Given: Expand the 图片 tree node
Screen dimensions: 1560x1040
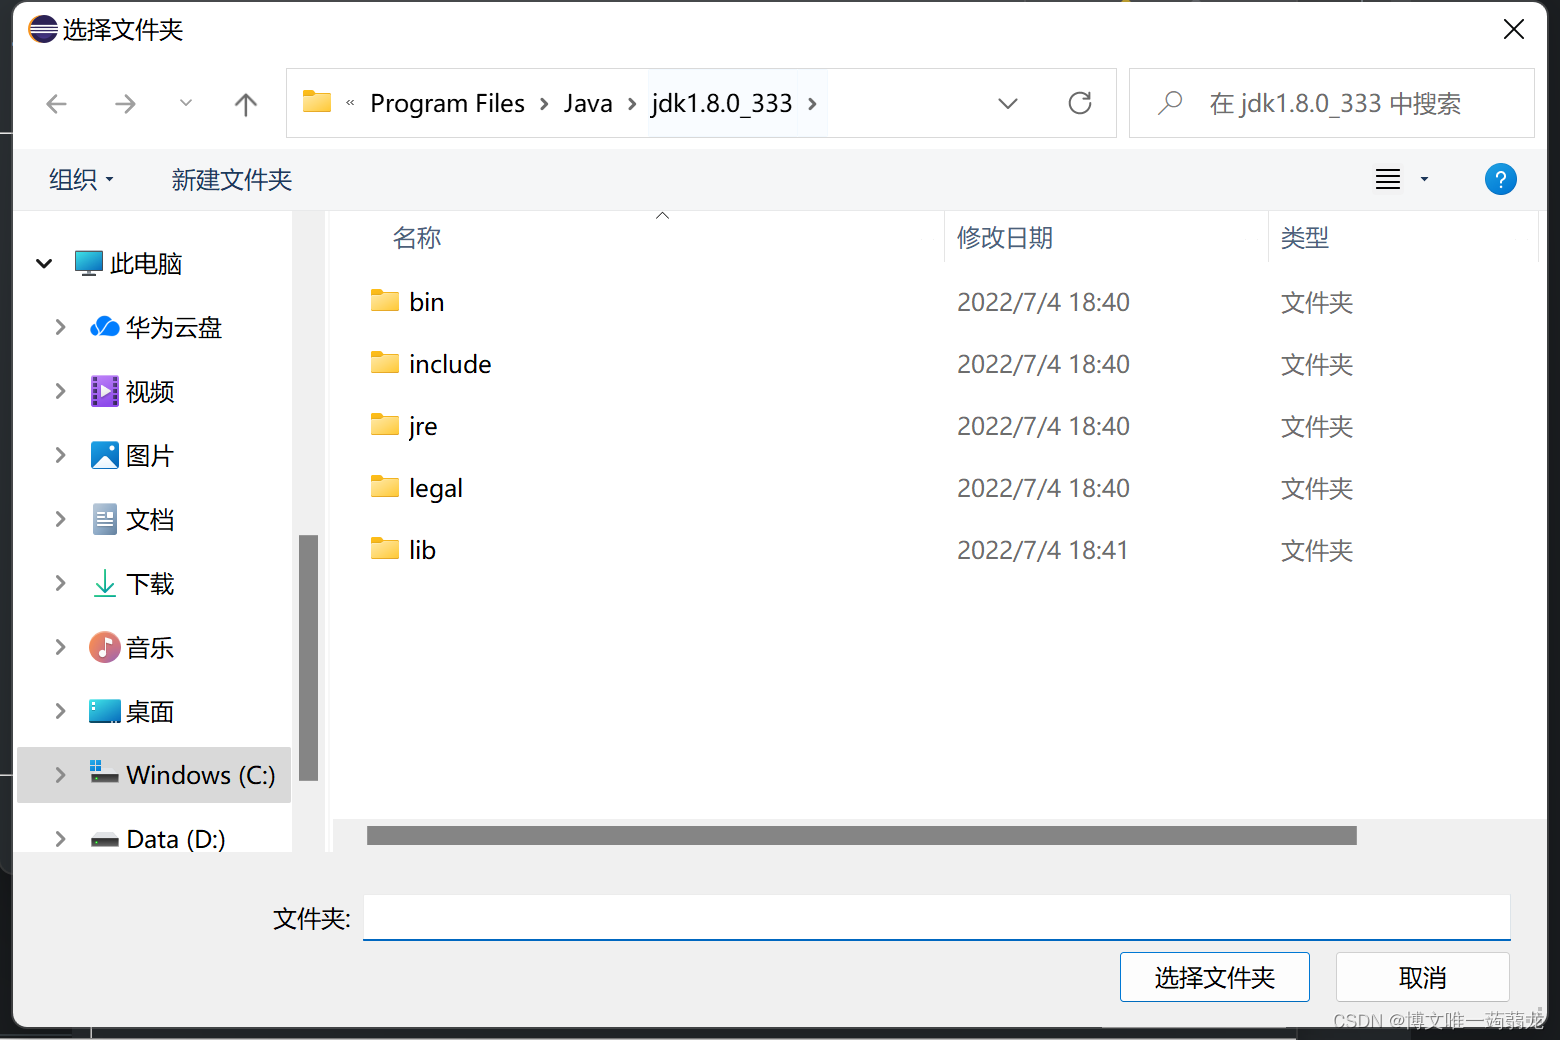Looking at the screenshot, I should (60, 456).
